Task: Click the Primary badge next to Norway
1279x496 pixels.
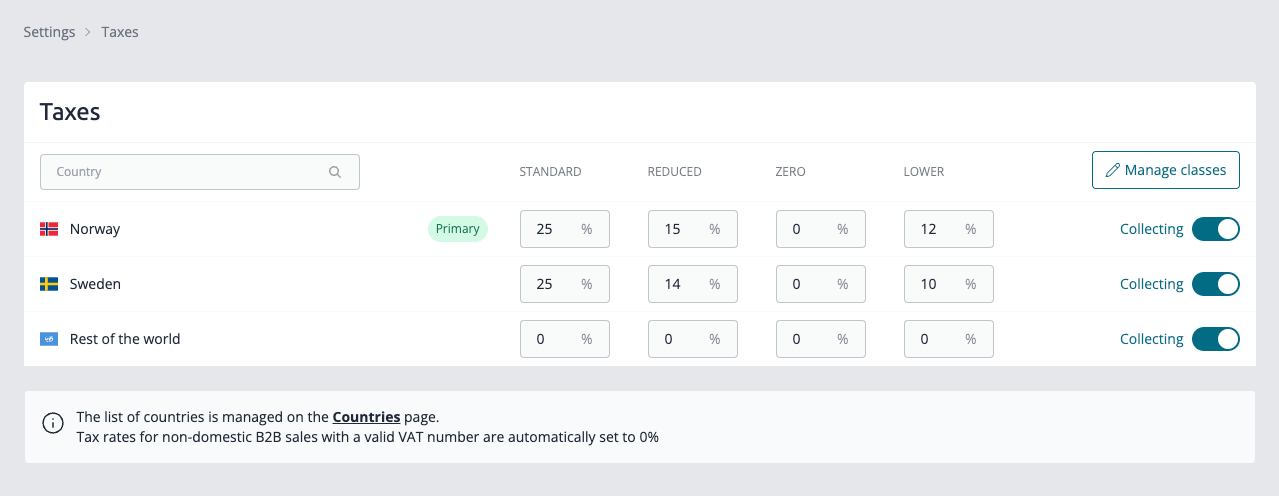Action: tap(458, 229)
